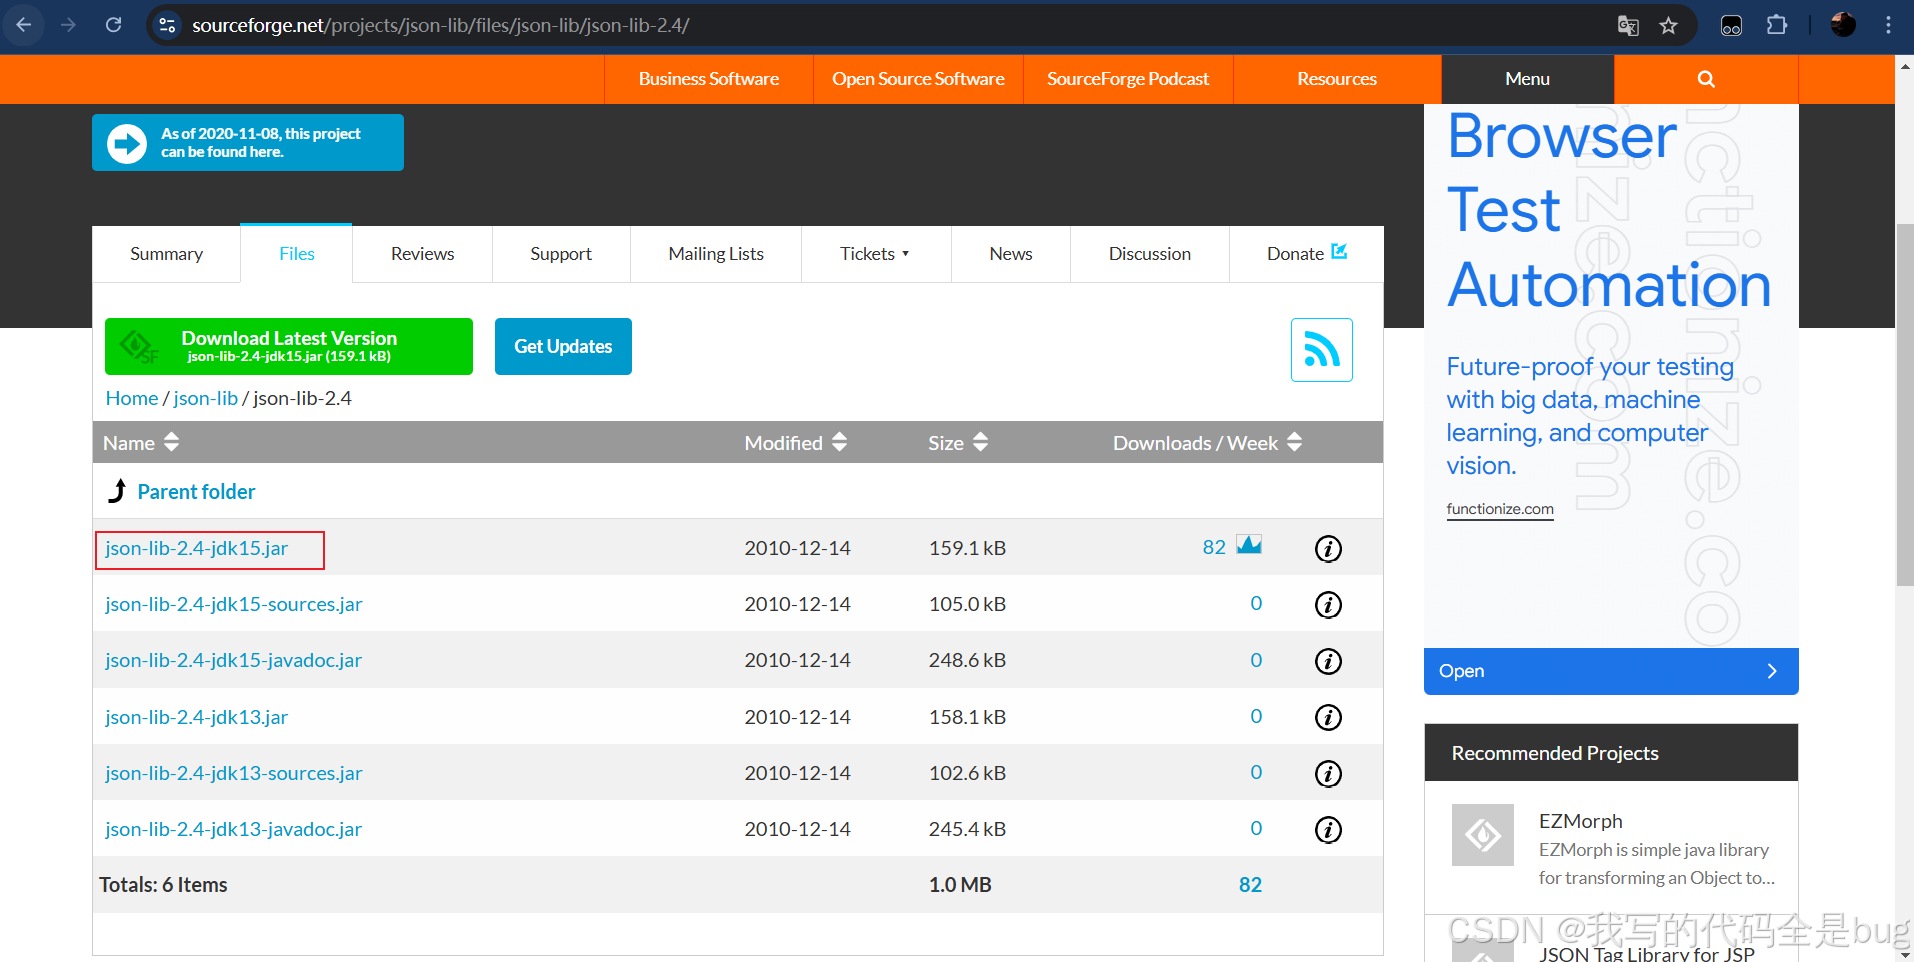The image size is (1914, 962).
Task: Click the 82 downloads count for jdk15.jar
Action: click(1214, 547)
